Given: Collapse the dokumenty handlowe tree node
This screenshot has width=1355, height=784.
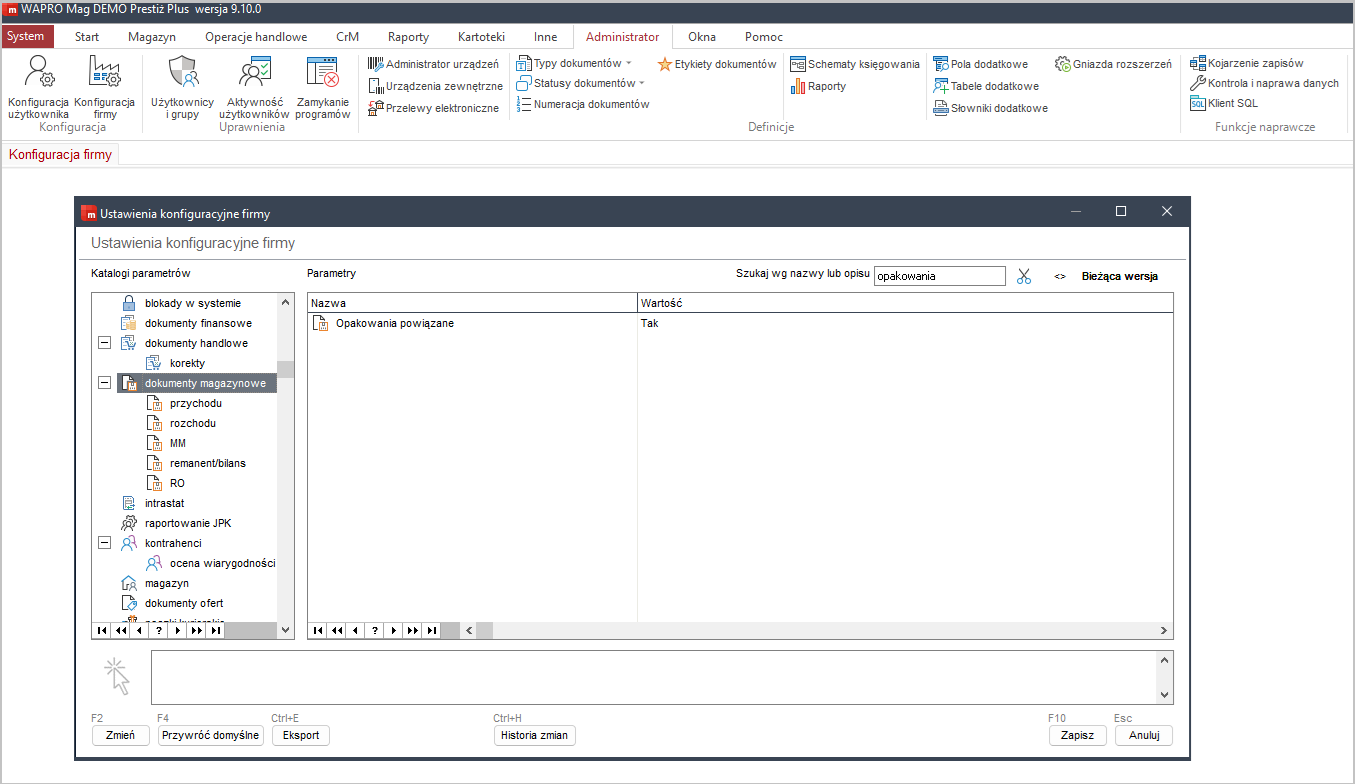Looking at the screenshot, I should point(103,343).
